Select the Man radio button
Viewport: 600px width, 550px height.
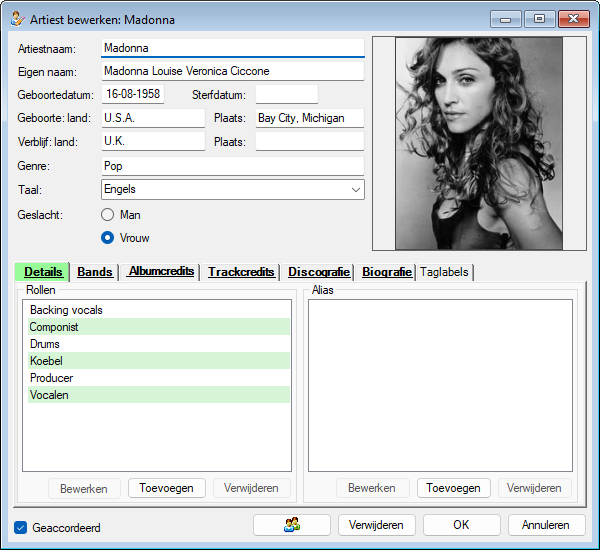click(108, 215)
